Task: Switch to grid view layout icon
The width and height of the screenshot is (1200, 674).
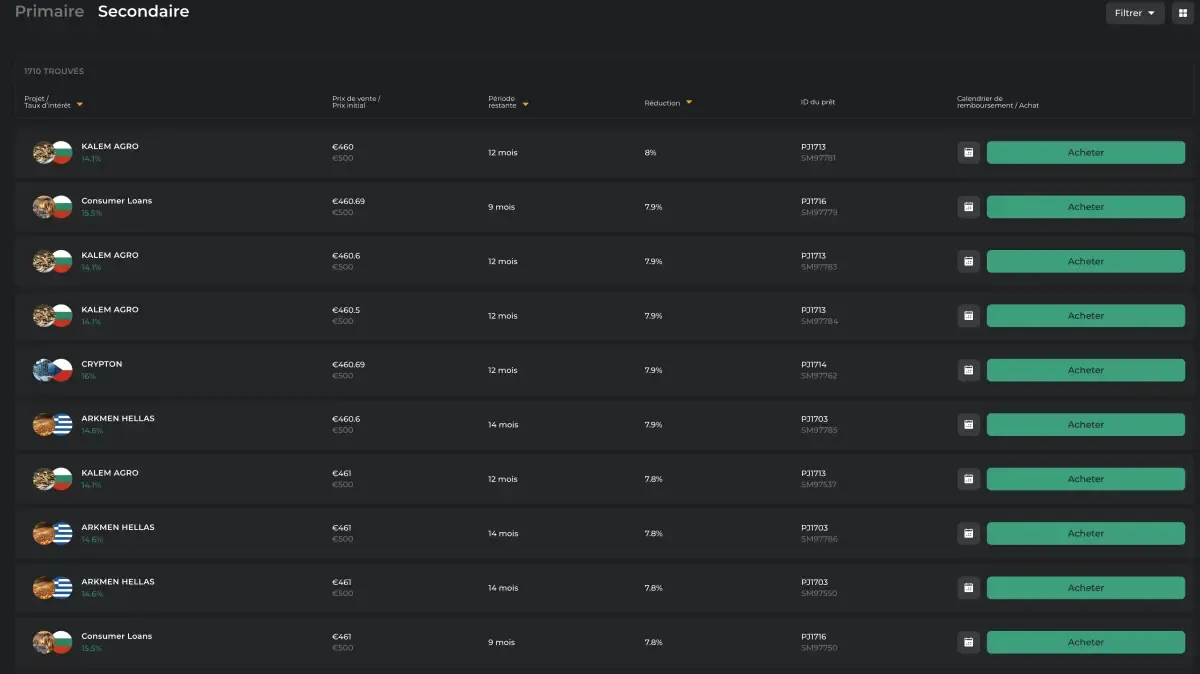Action: click(1182, 13)
